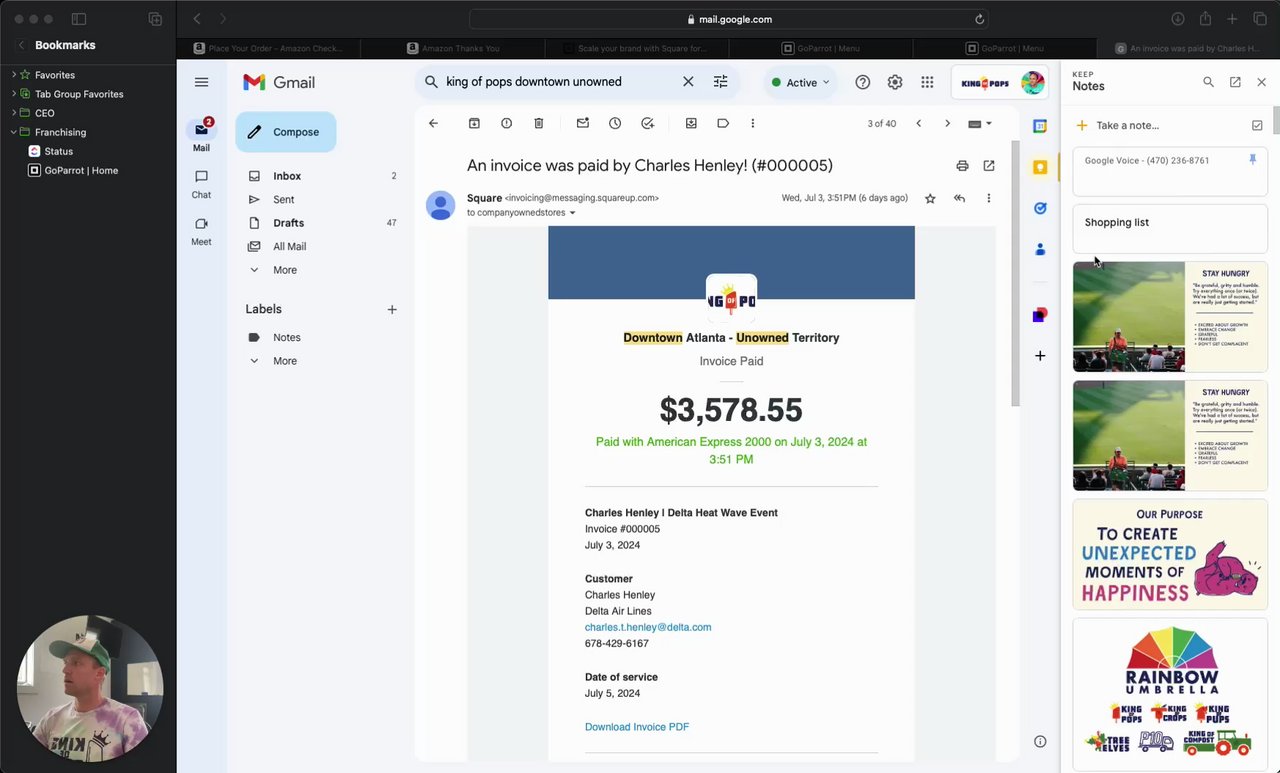Click the Download Invoice PDF link

[637, 727]
